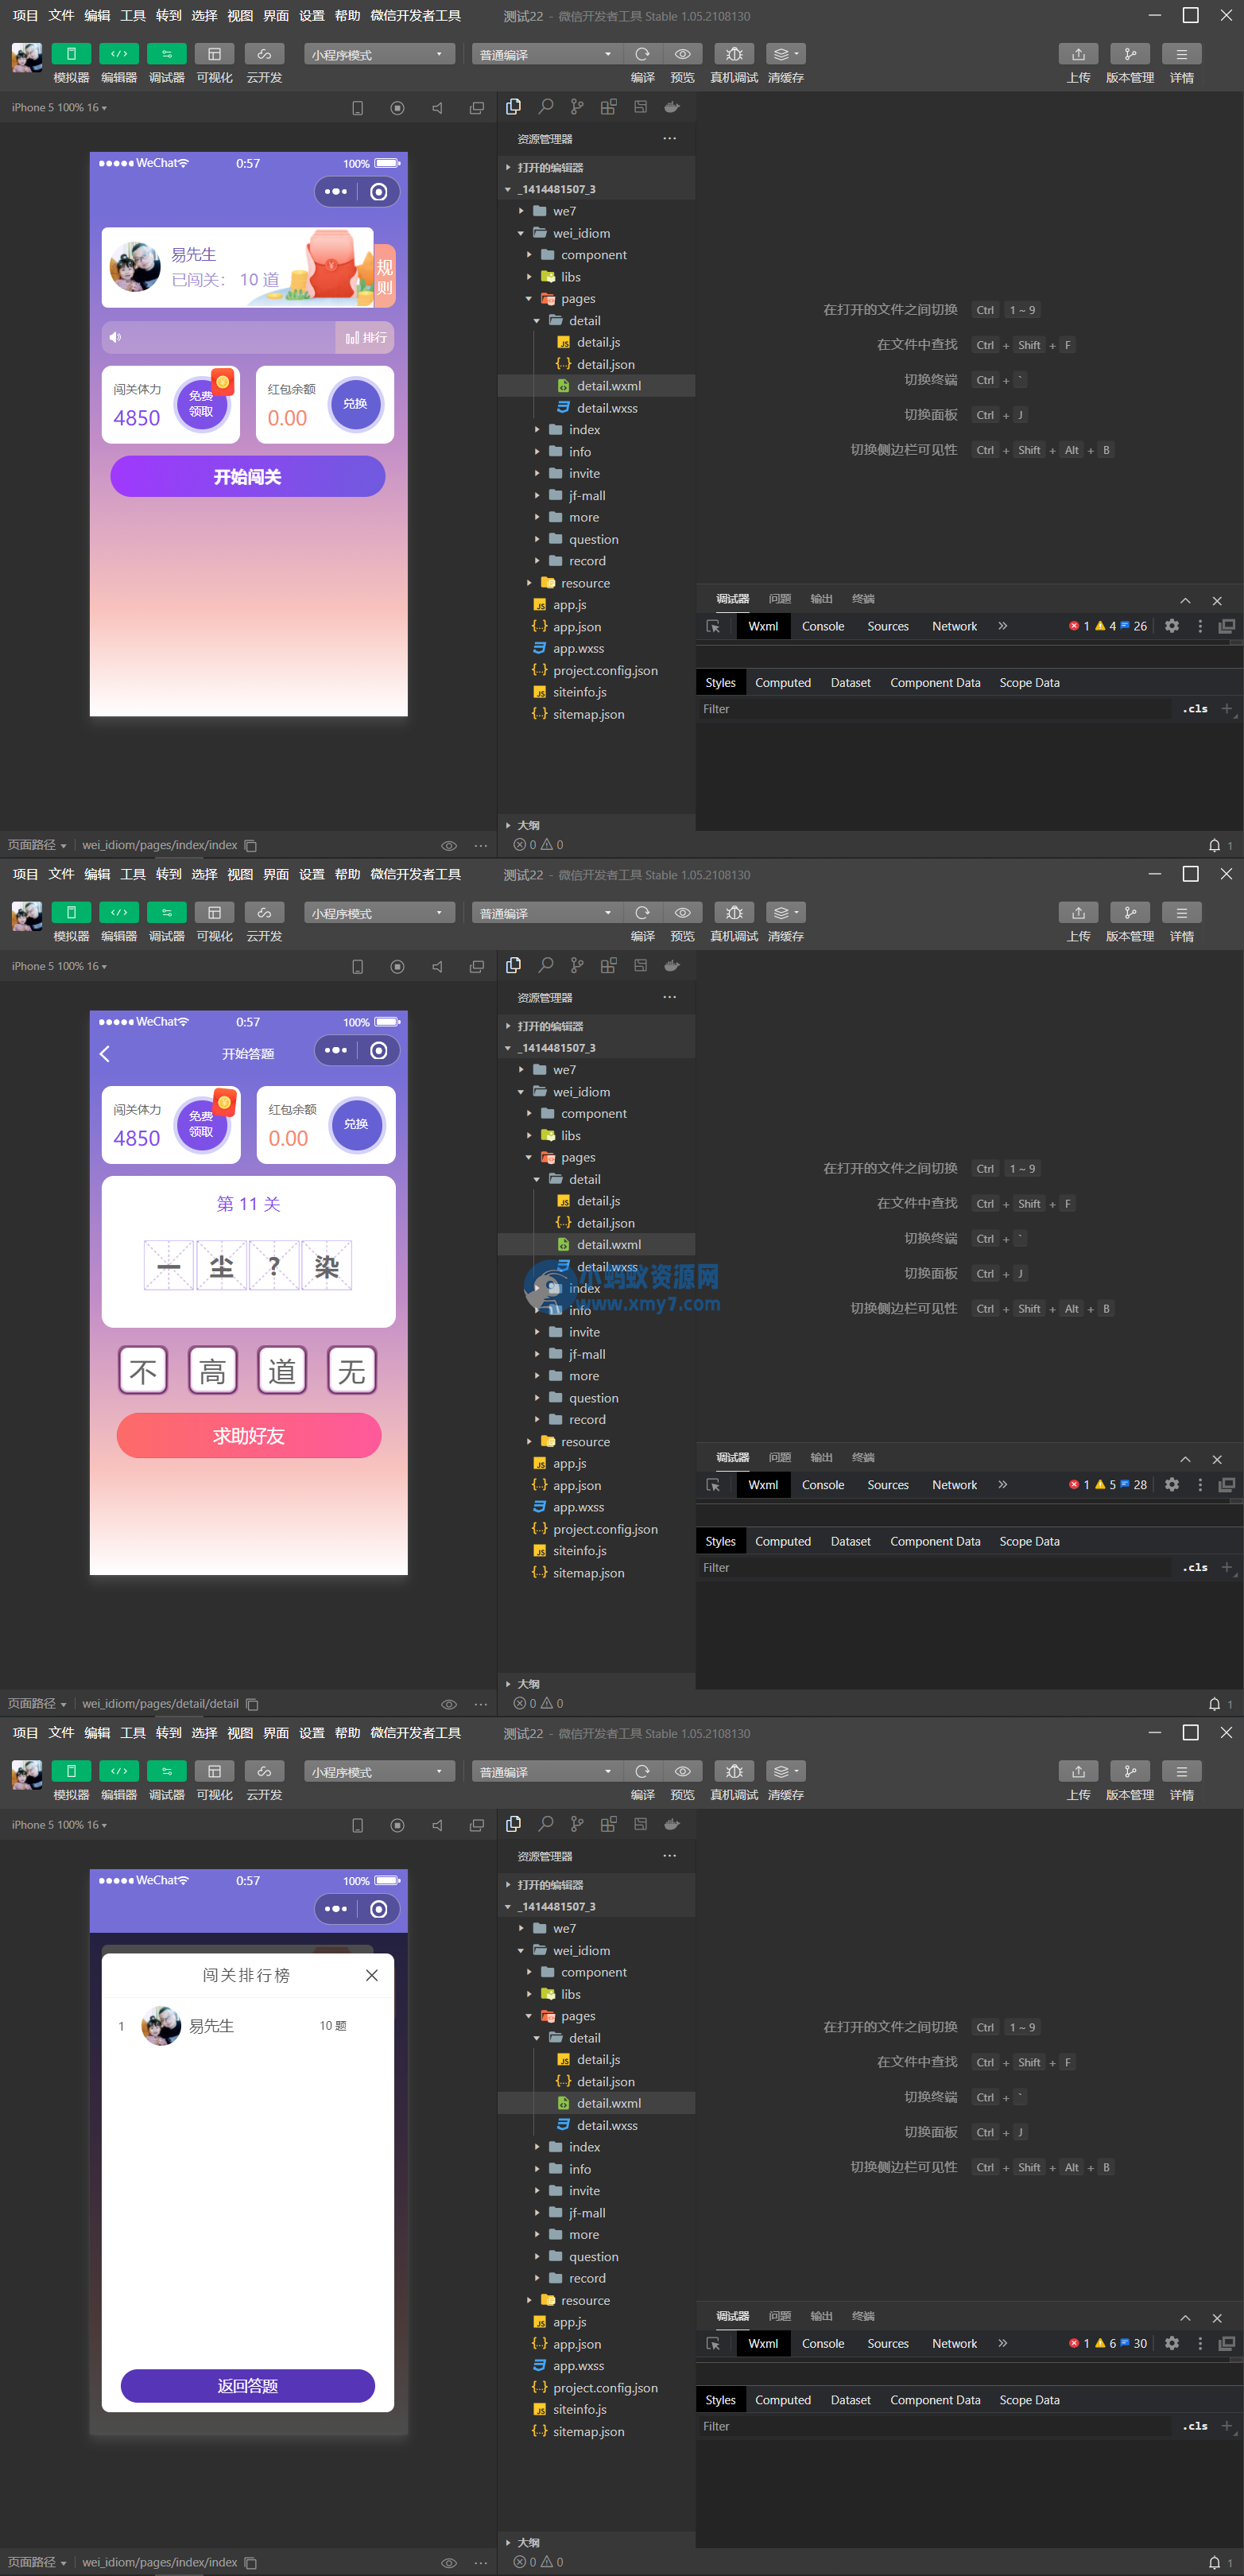
Task: Open the 排行 ranking icon in the simulator
Action: coord(365,338)
